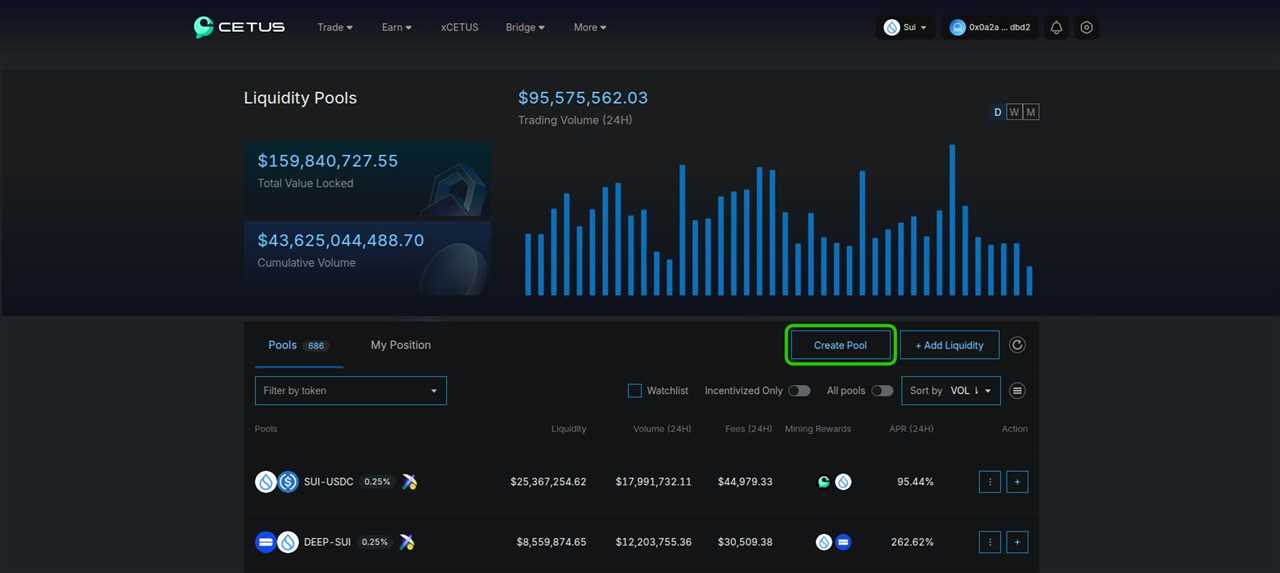The image size is (1280, 573).
Task: Switch chart to daily view D
Action: [x=997, y=112]
